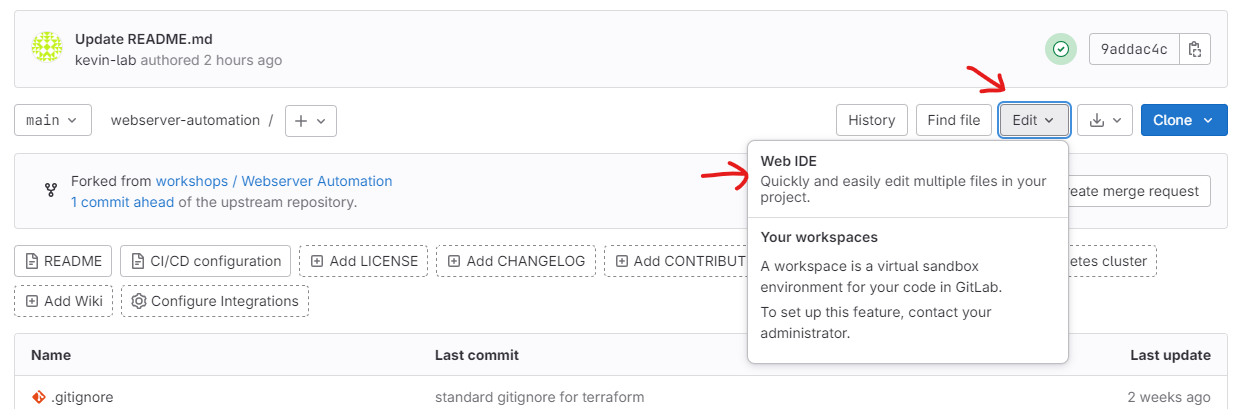Open the History button
The image size is (1234, 409).
872,120
